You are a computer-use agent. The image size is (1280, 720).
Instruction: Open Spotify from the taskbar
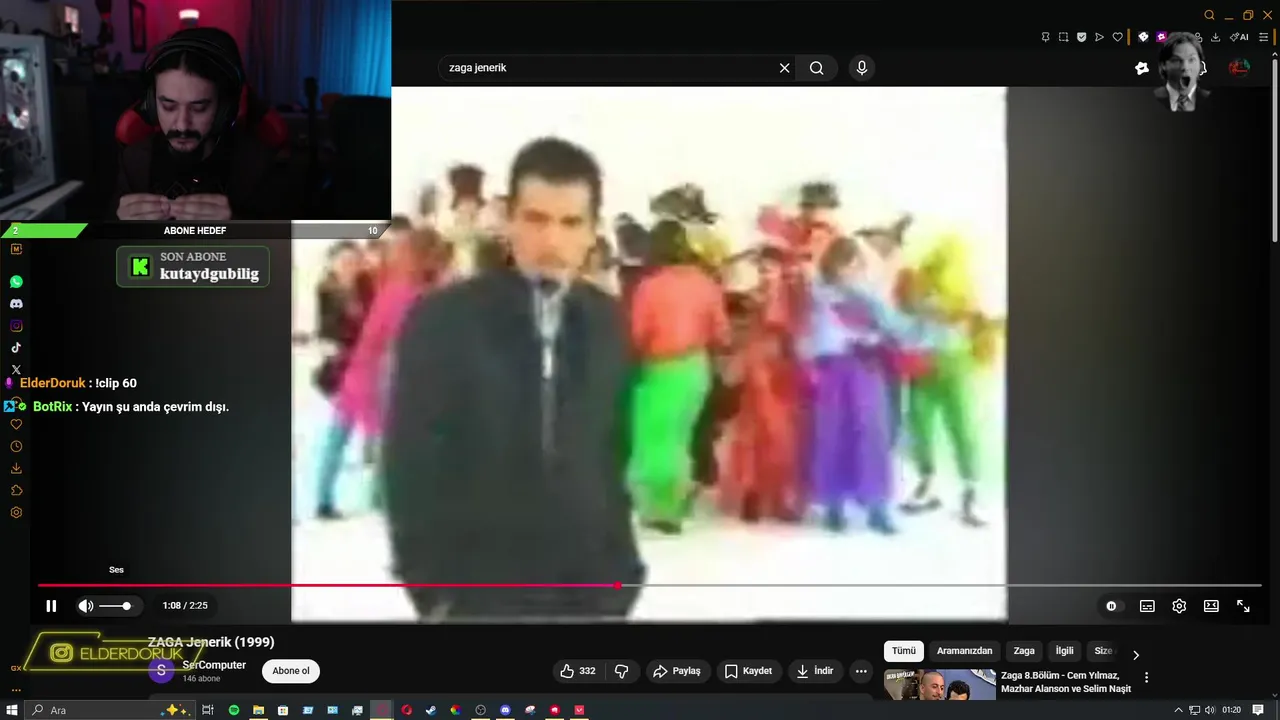(234, 710)
